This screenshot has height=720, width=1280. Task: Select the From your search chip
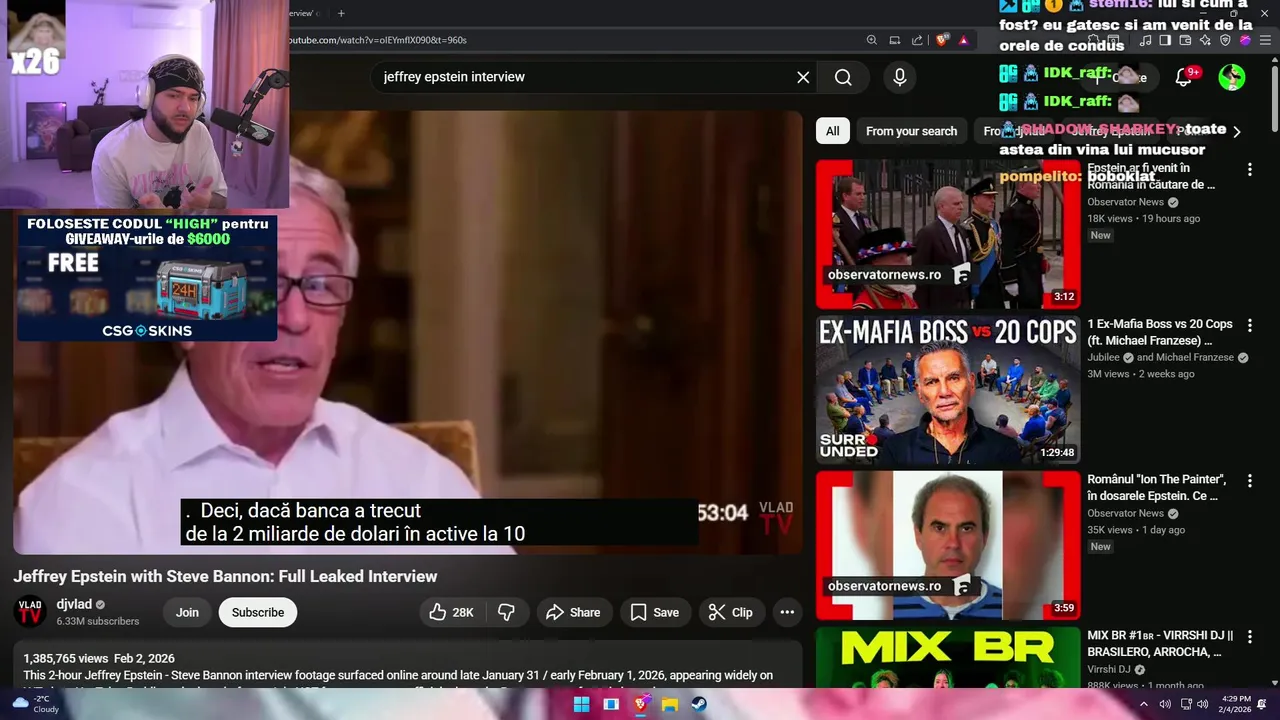point(911,131)
